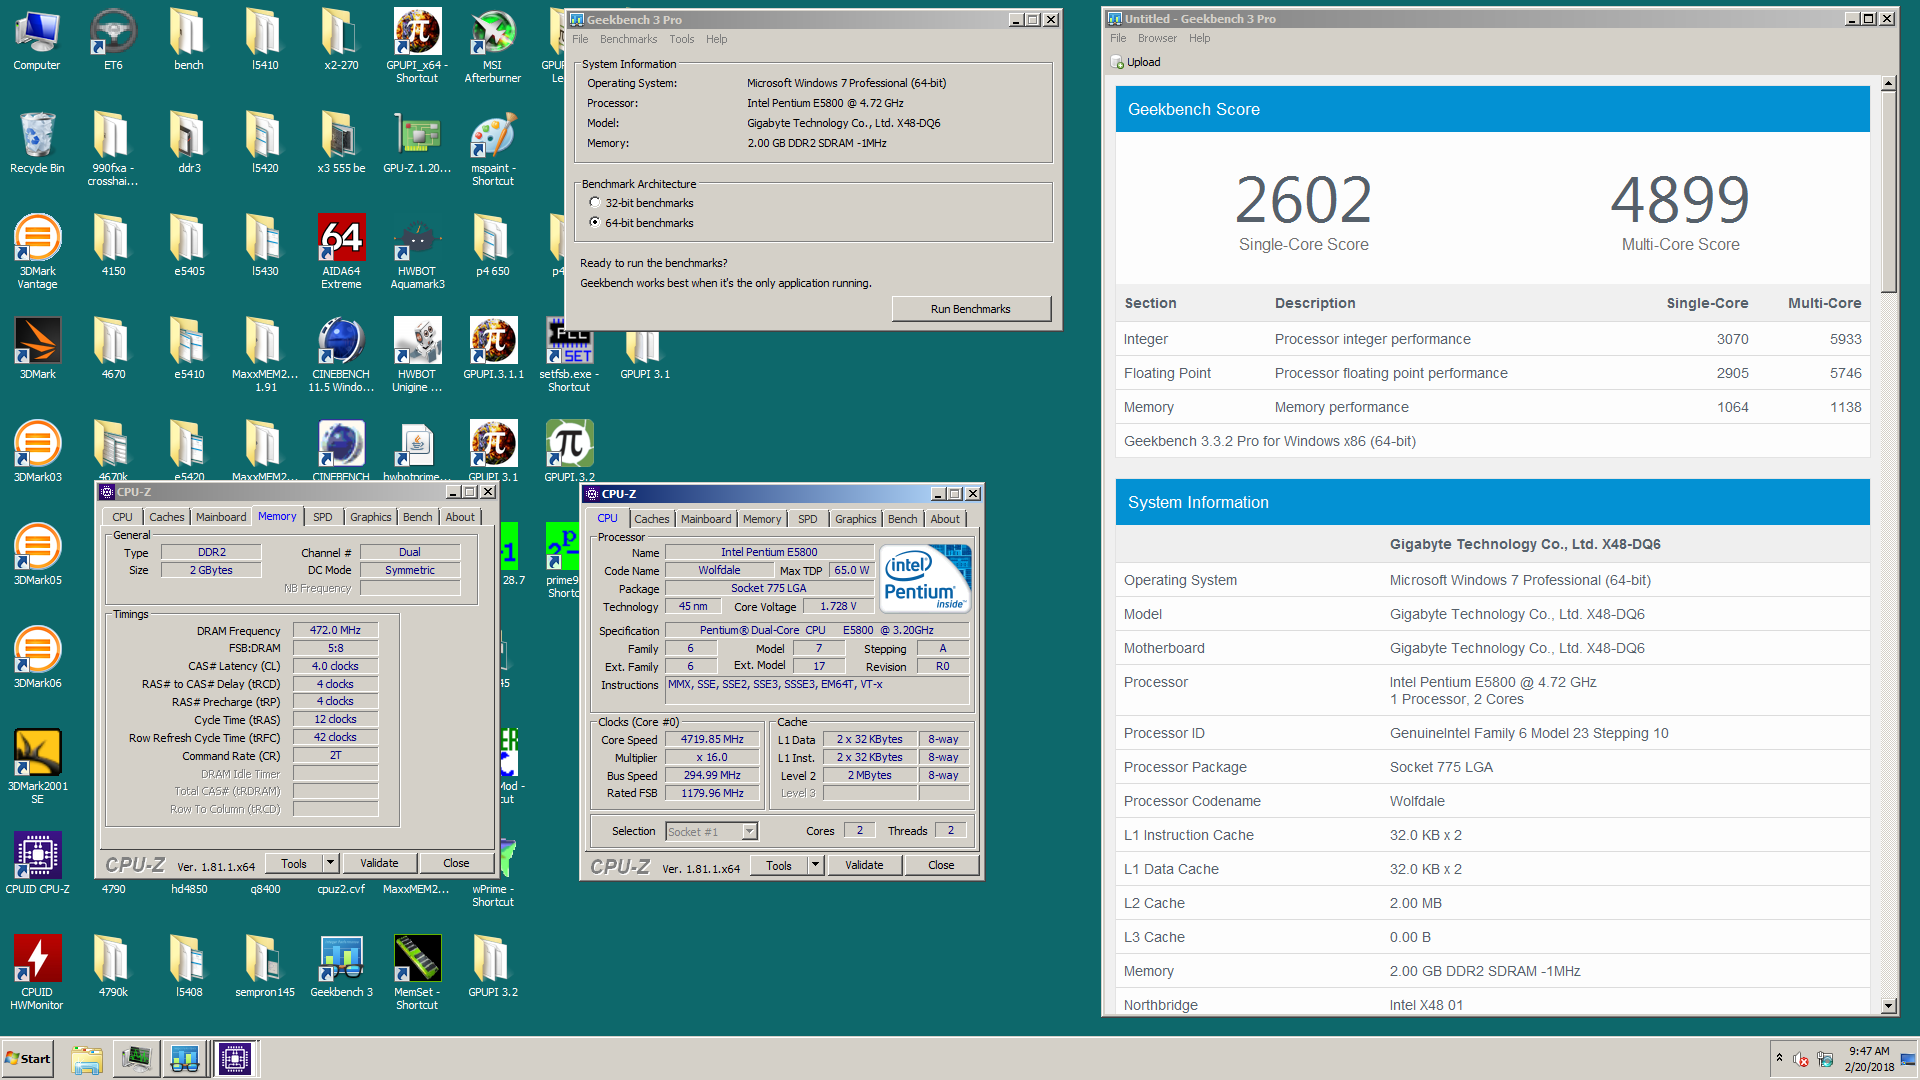Switch to SPD tab in Memory CPU-Z window
This screenshot has width=1920, height=1080.
322,517
